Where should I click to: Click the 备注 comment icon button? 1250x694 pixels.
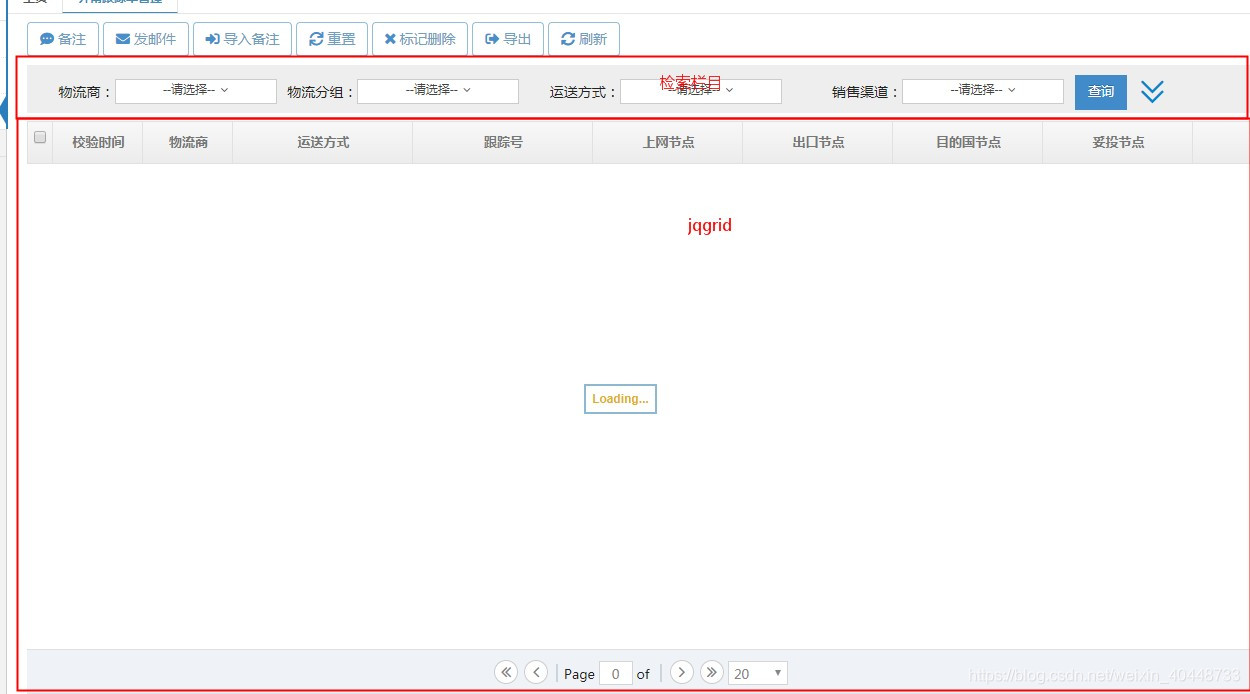[45, 39]
